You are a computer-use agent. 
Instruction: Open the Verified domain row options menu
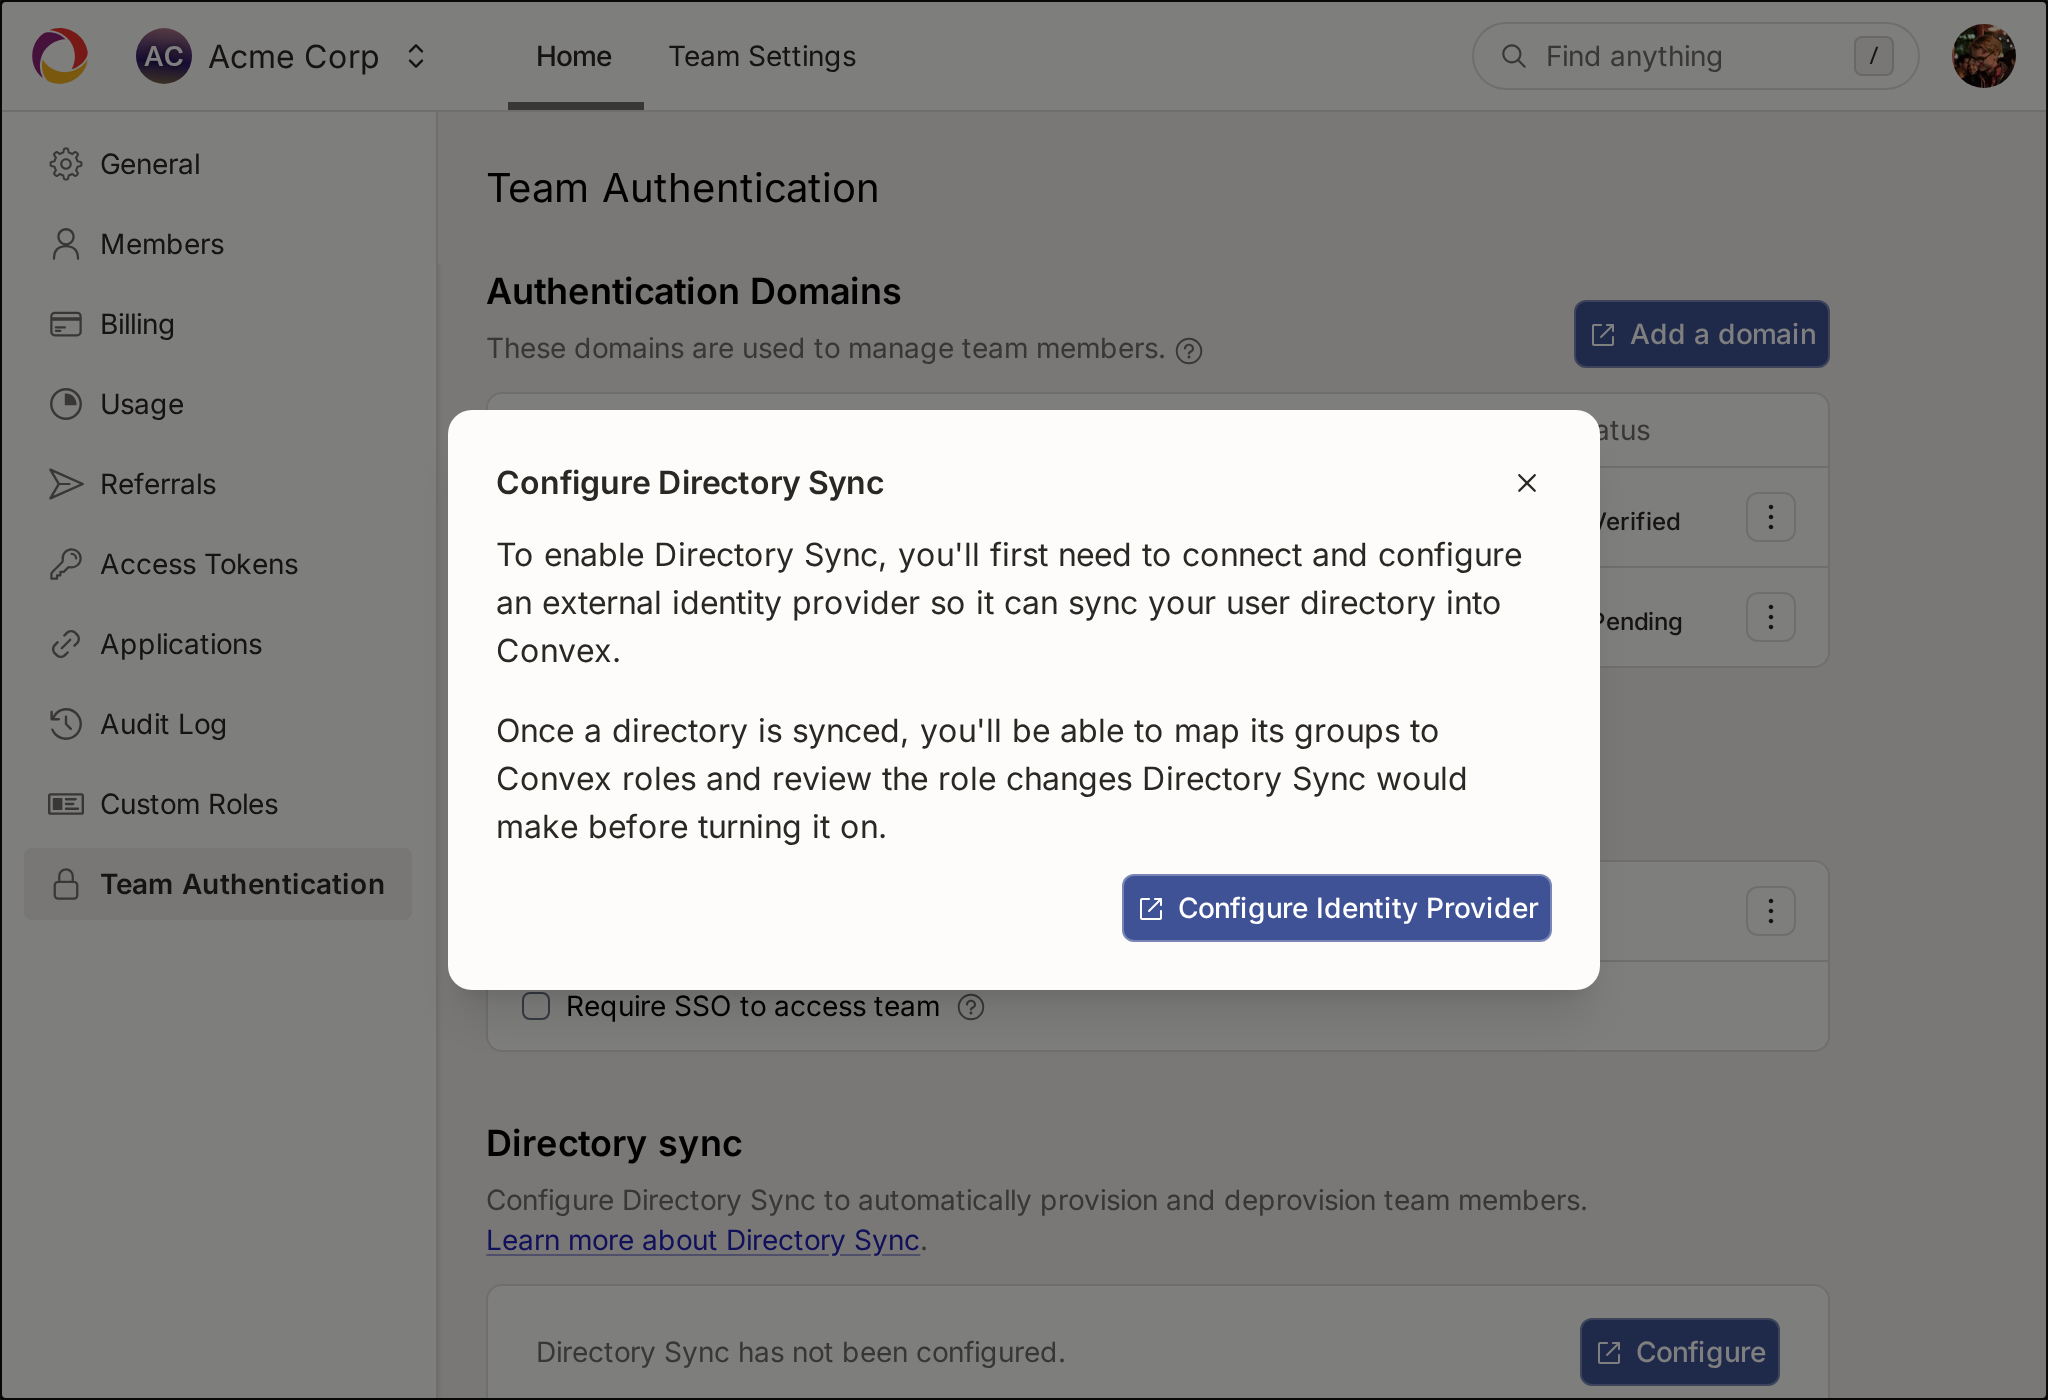point(1771,517)
